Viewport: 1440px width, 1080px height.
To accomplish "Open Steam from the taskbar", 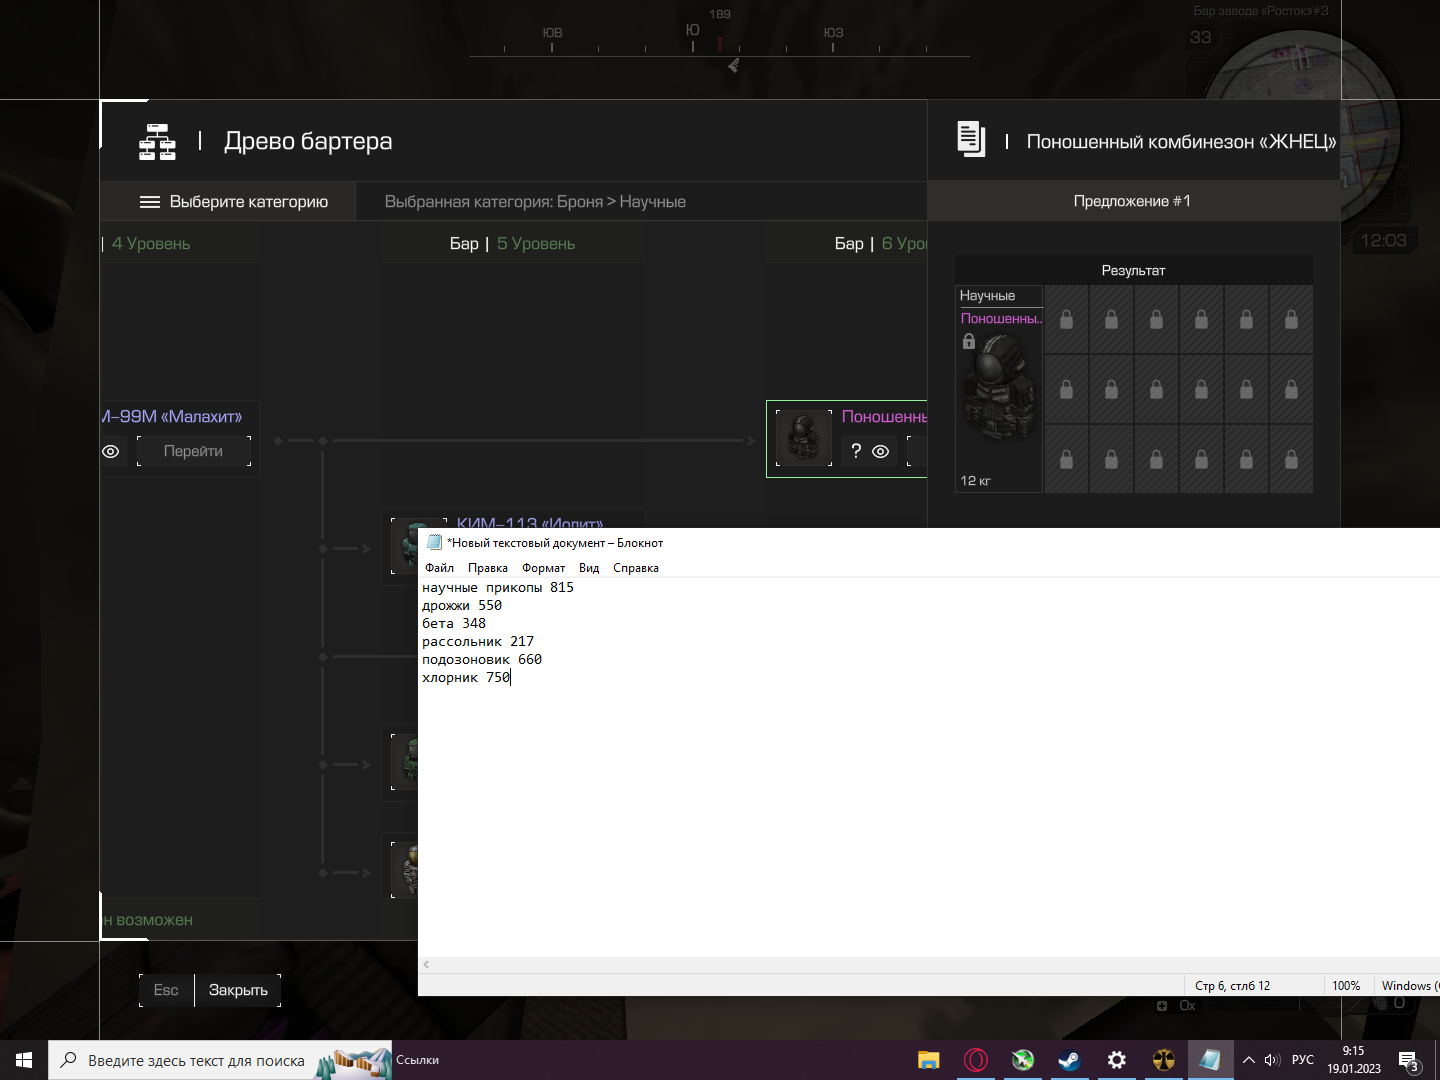I will click(x=1070, y=1060).
